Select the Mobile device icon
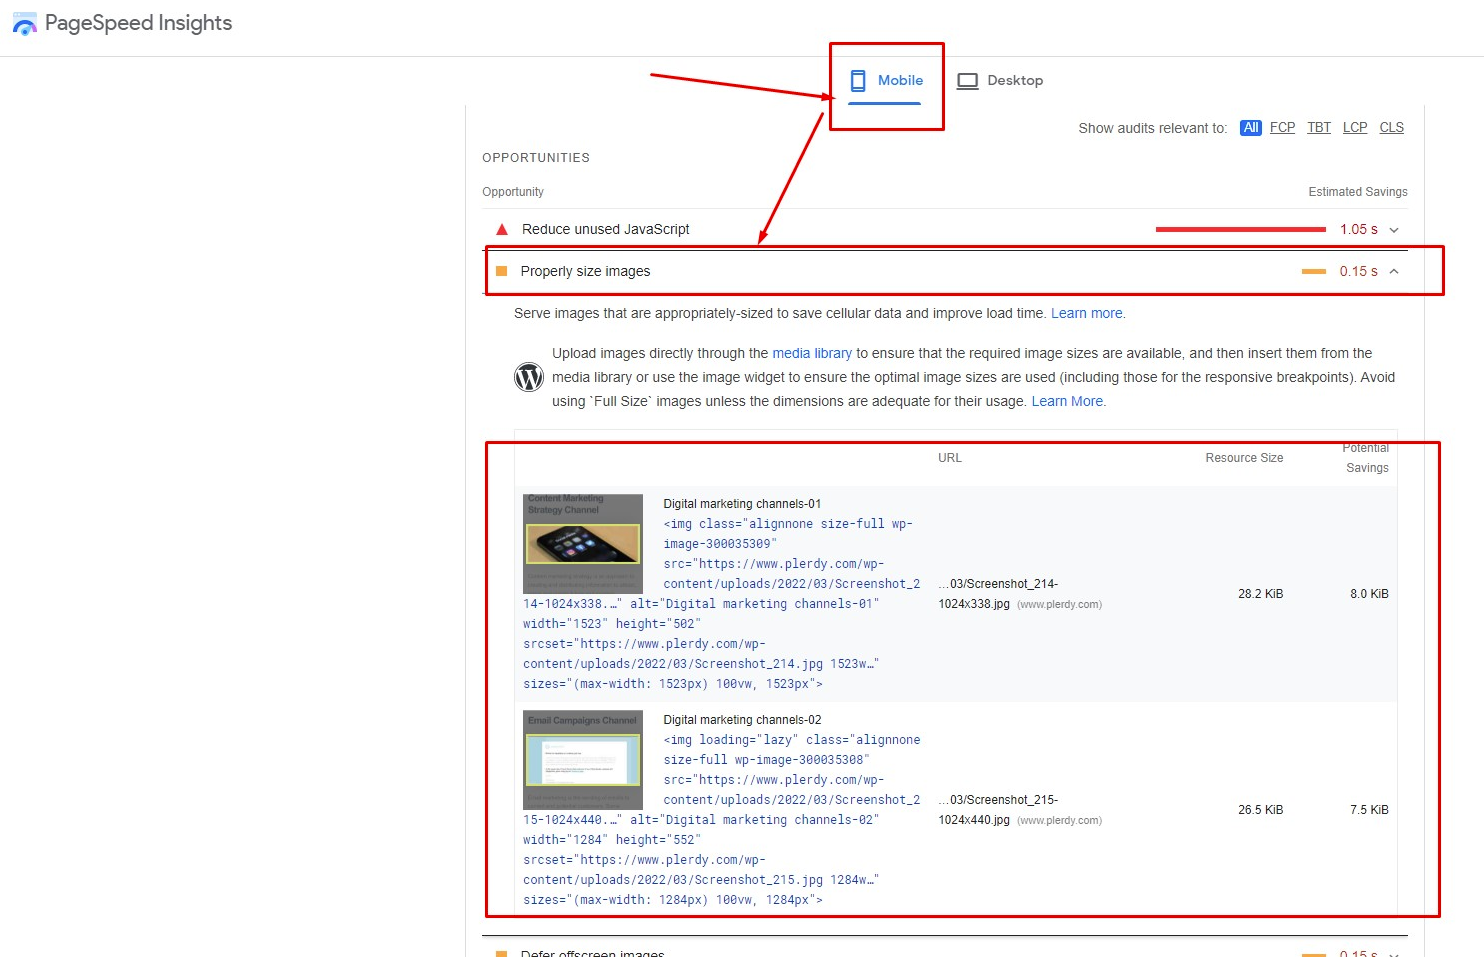Image resolution: width=1484 pixels, height=962 pixels. click(x=858, y=80)
